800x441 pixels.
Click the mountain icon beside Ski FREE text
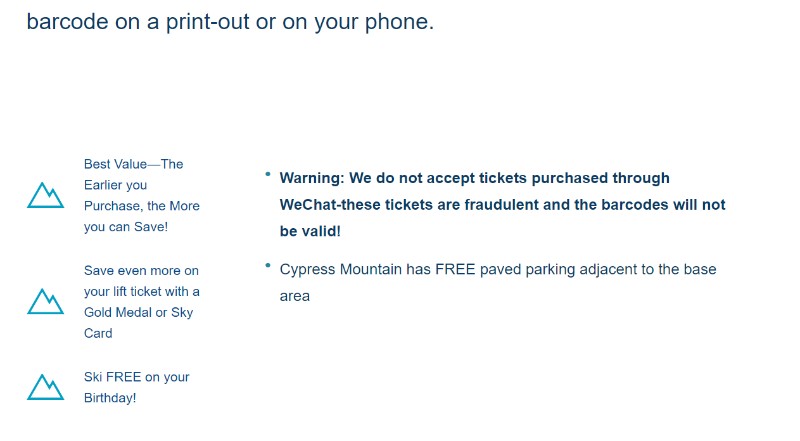[45, 387]
